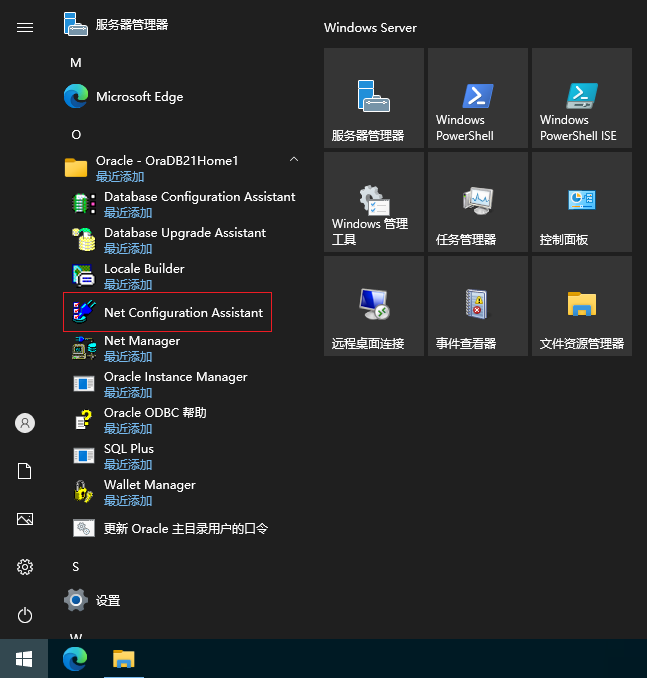Click the Power button in Start sidebar
647x678 pixels.
[25, 615]
